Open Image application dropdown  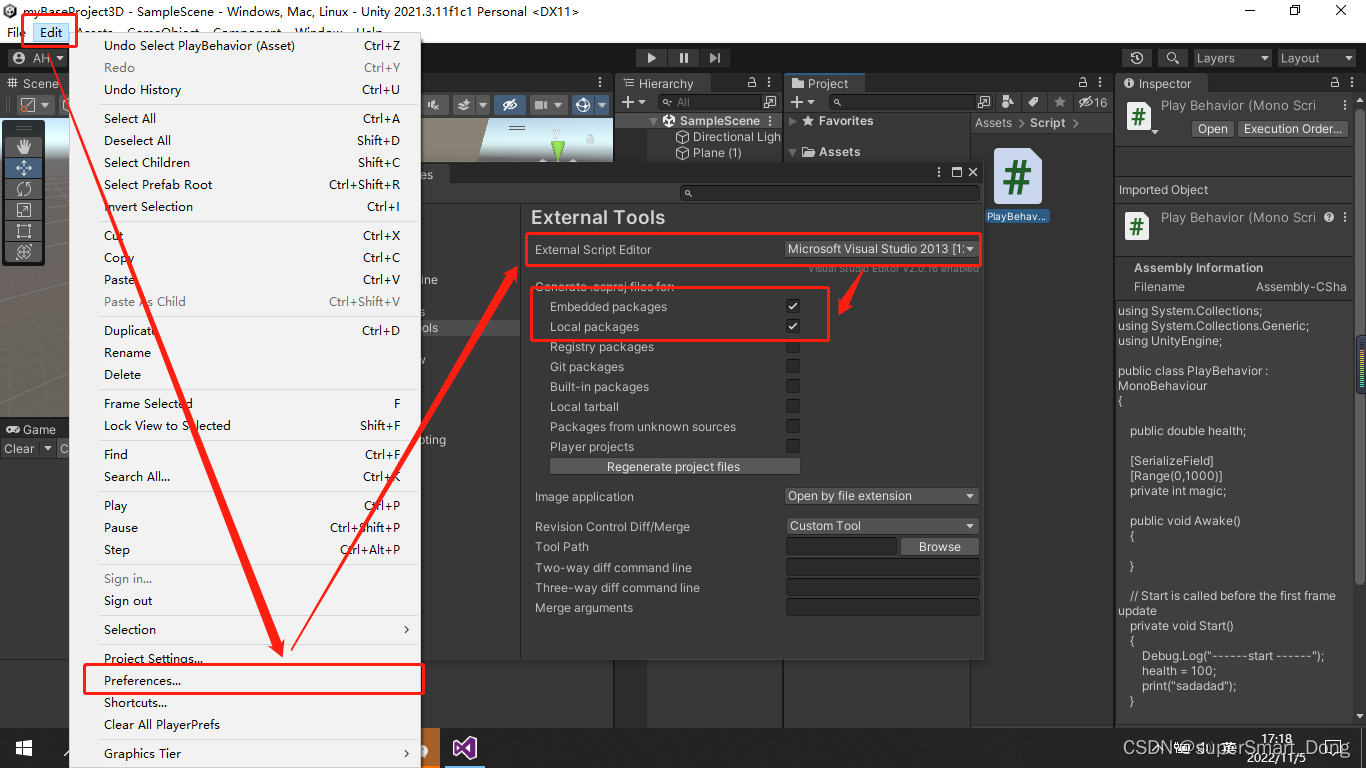coord(882,496)
